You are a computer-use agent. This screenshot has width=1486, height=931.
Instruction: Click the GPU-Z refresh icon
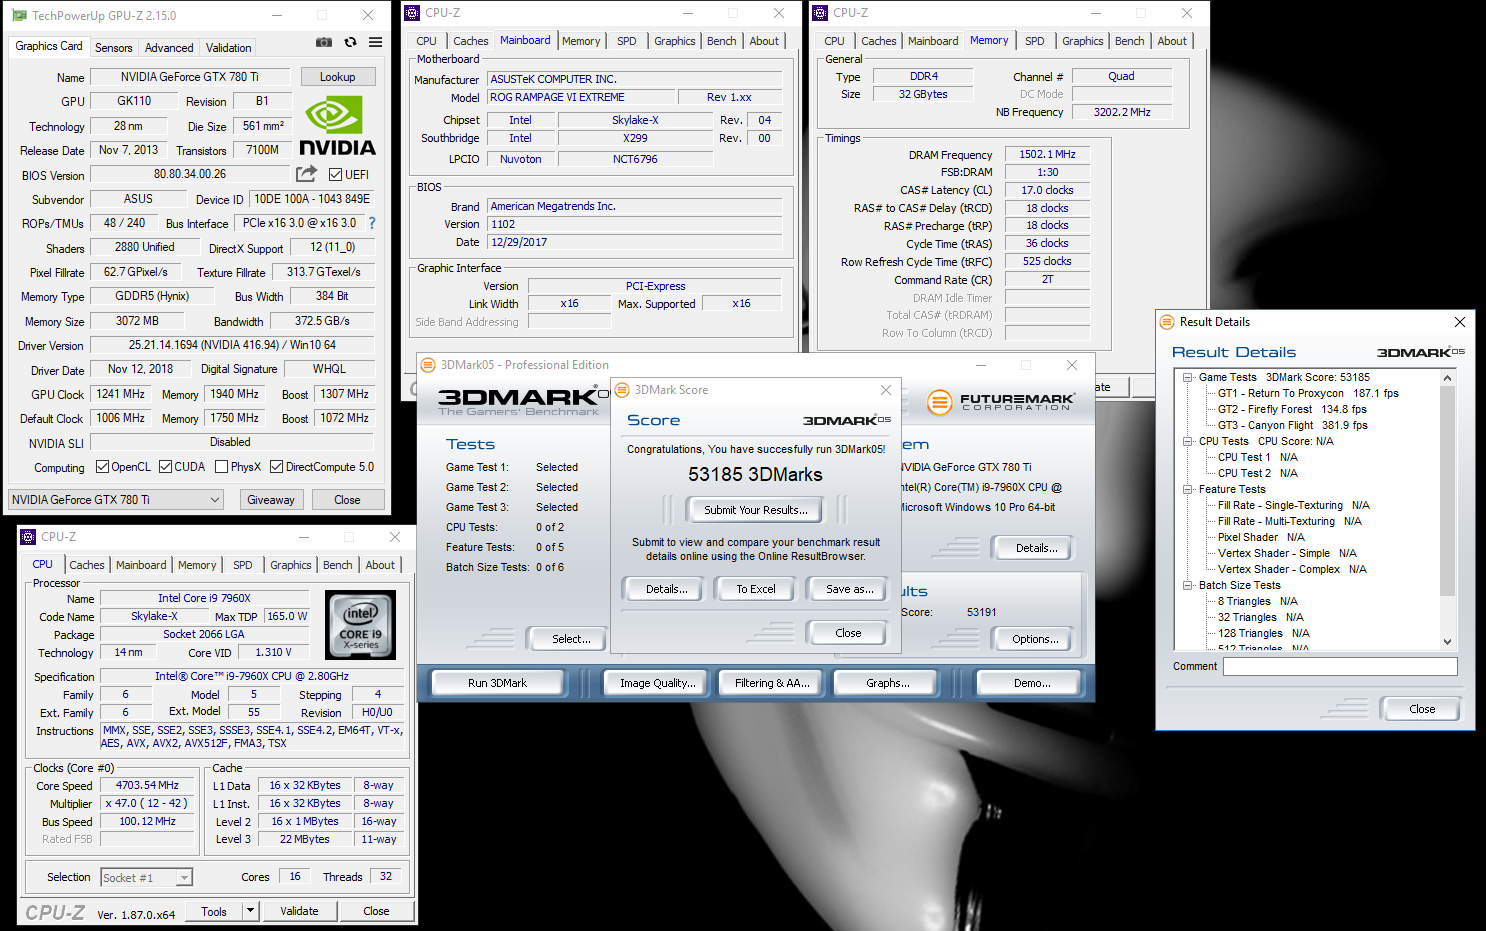(x=350, y=42)
